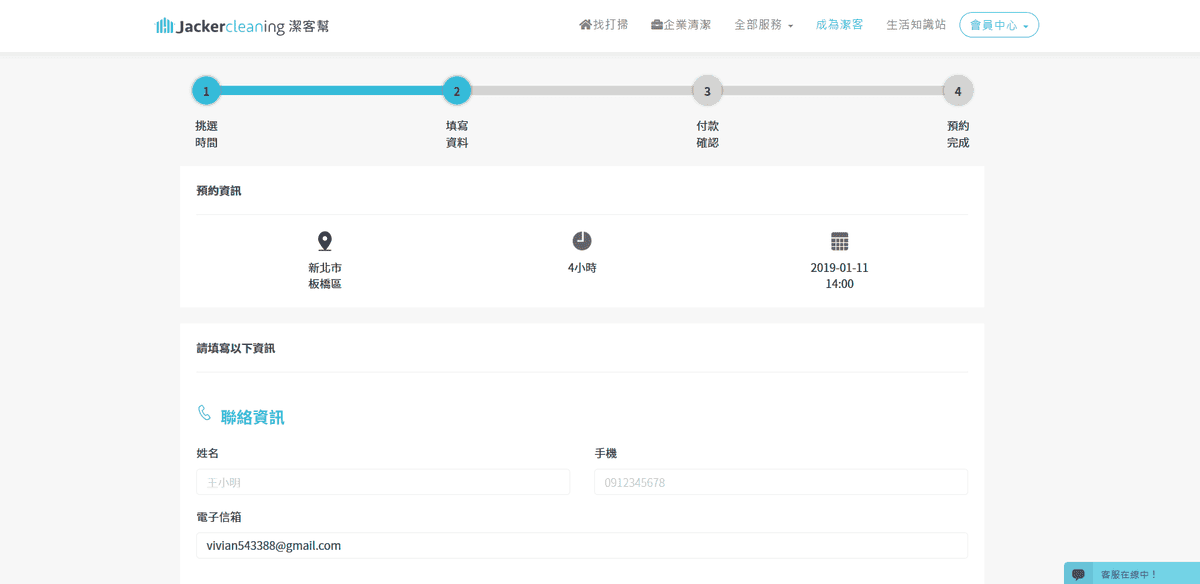Go to 生活知識站 in navigation
This screenshot has height=584, width=1200.
(915, 25)
